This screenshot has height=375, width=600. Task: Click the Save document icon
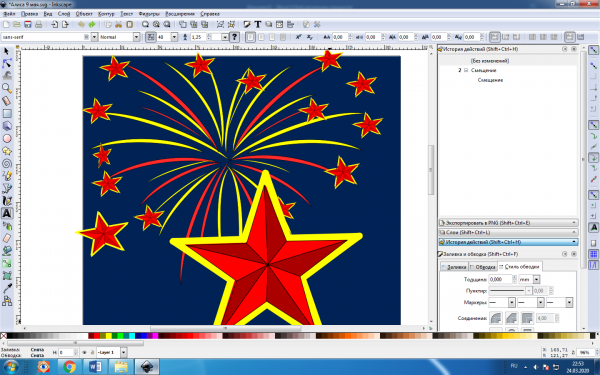(x=27, y=24)
